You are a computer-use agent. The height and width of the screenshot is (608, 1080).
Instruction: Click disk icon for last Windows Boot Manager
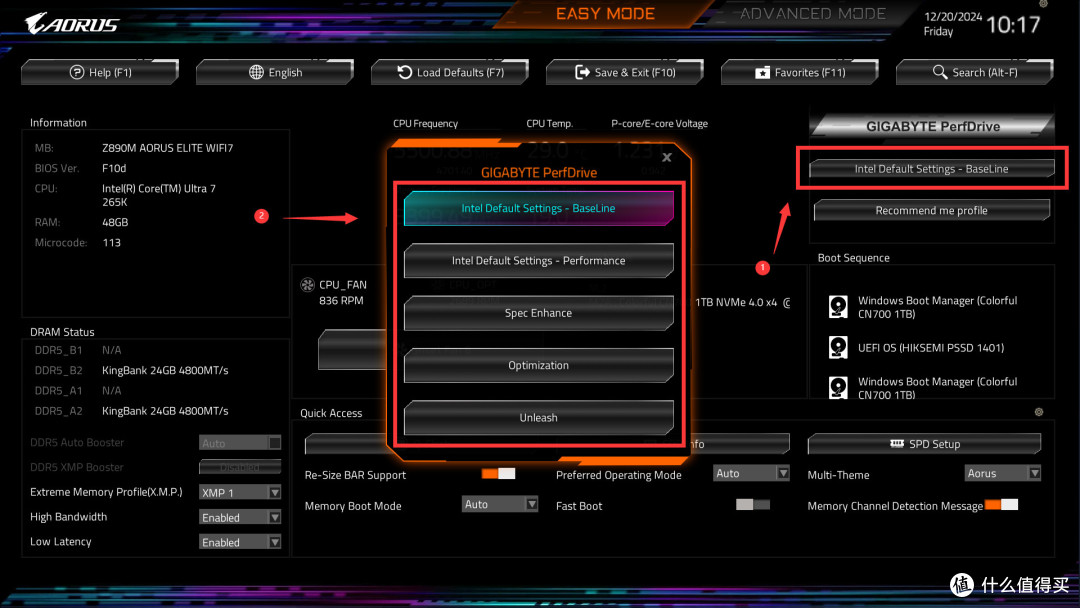[838, 388]
